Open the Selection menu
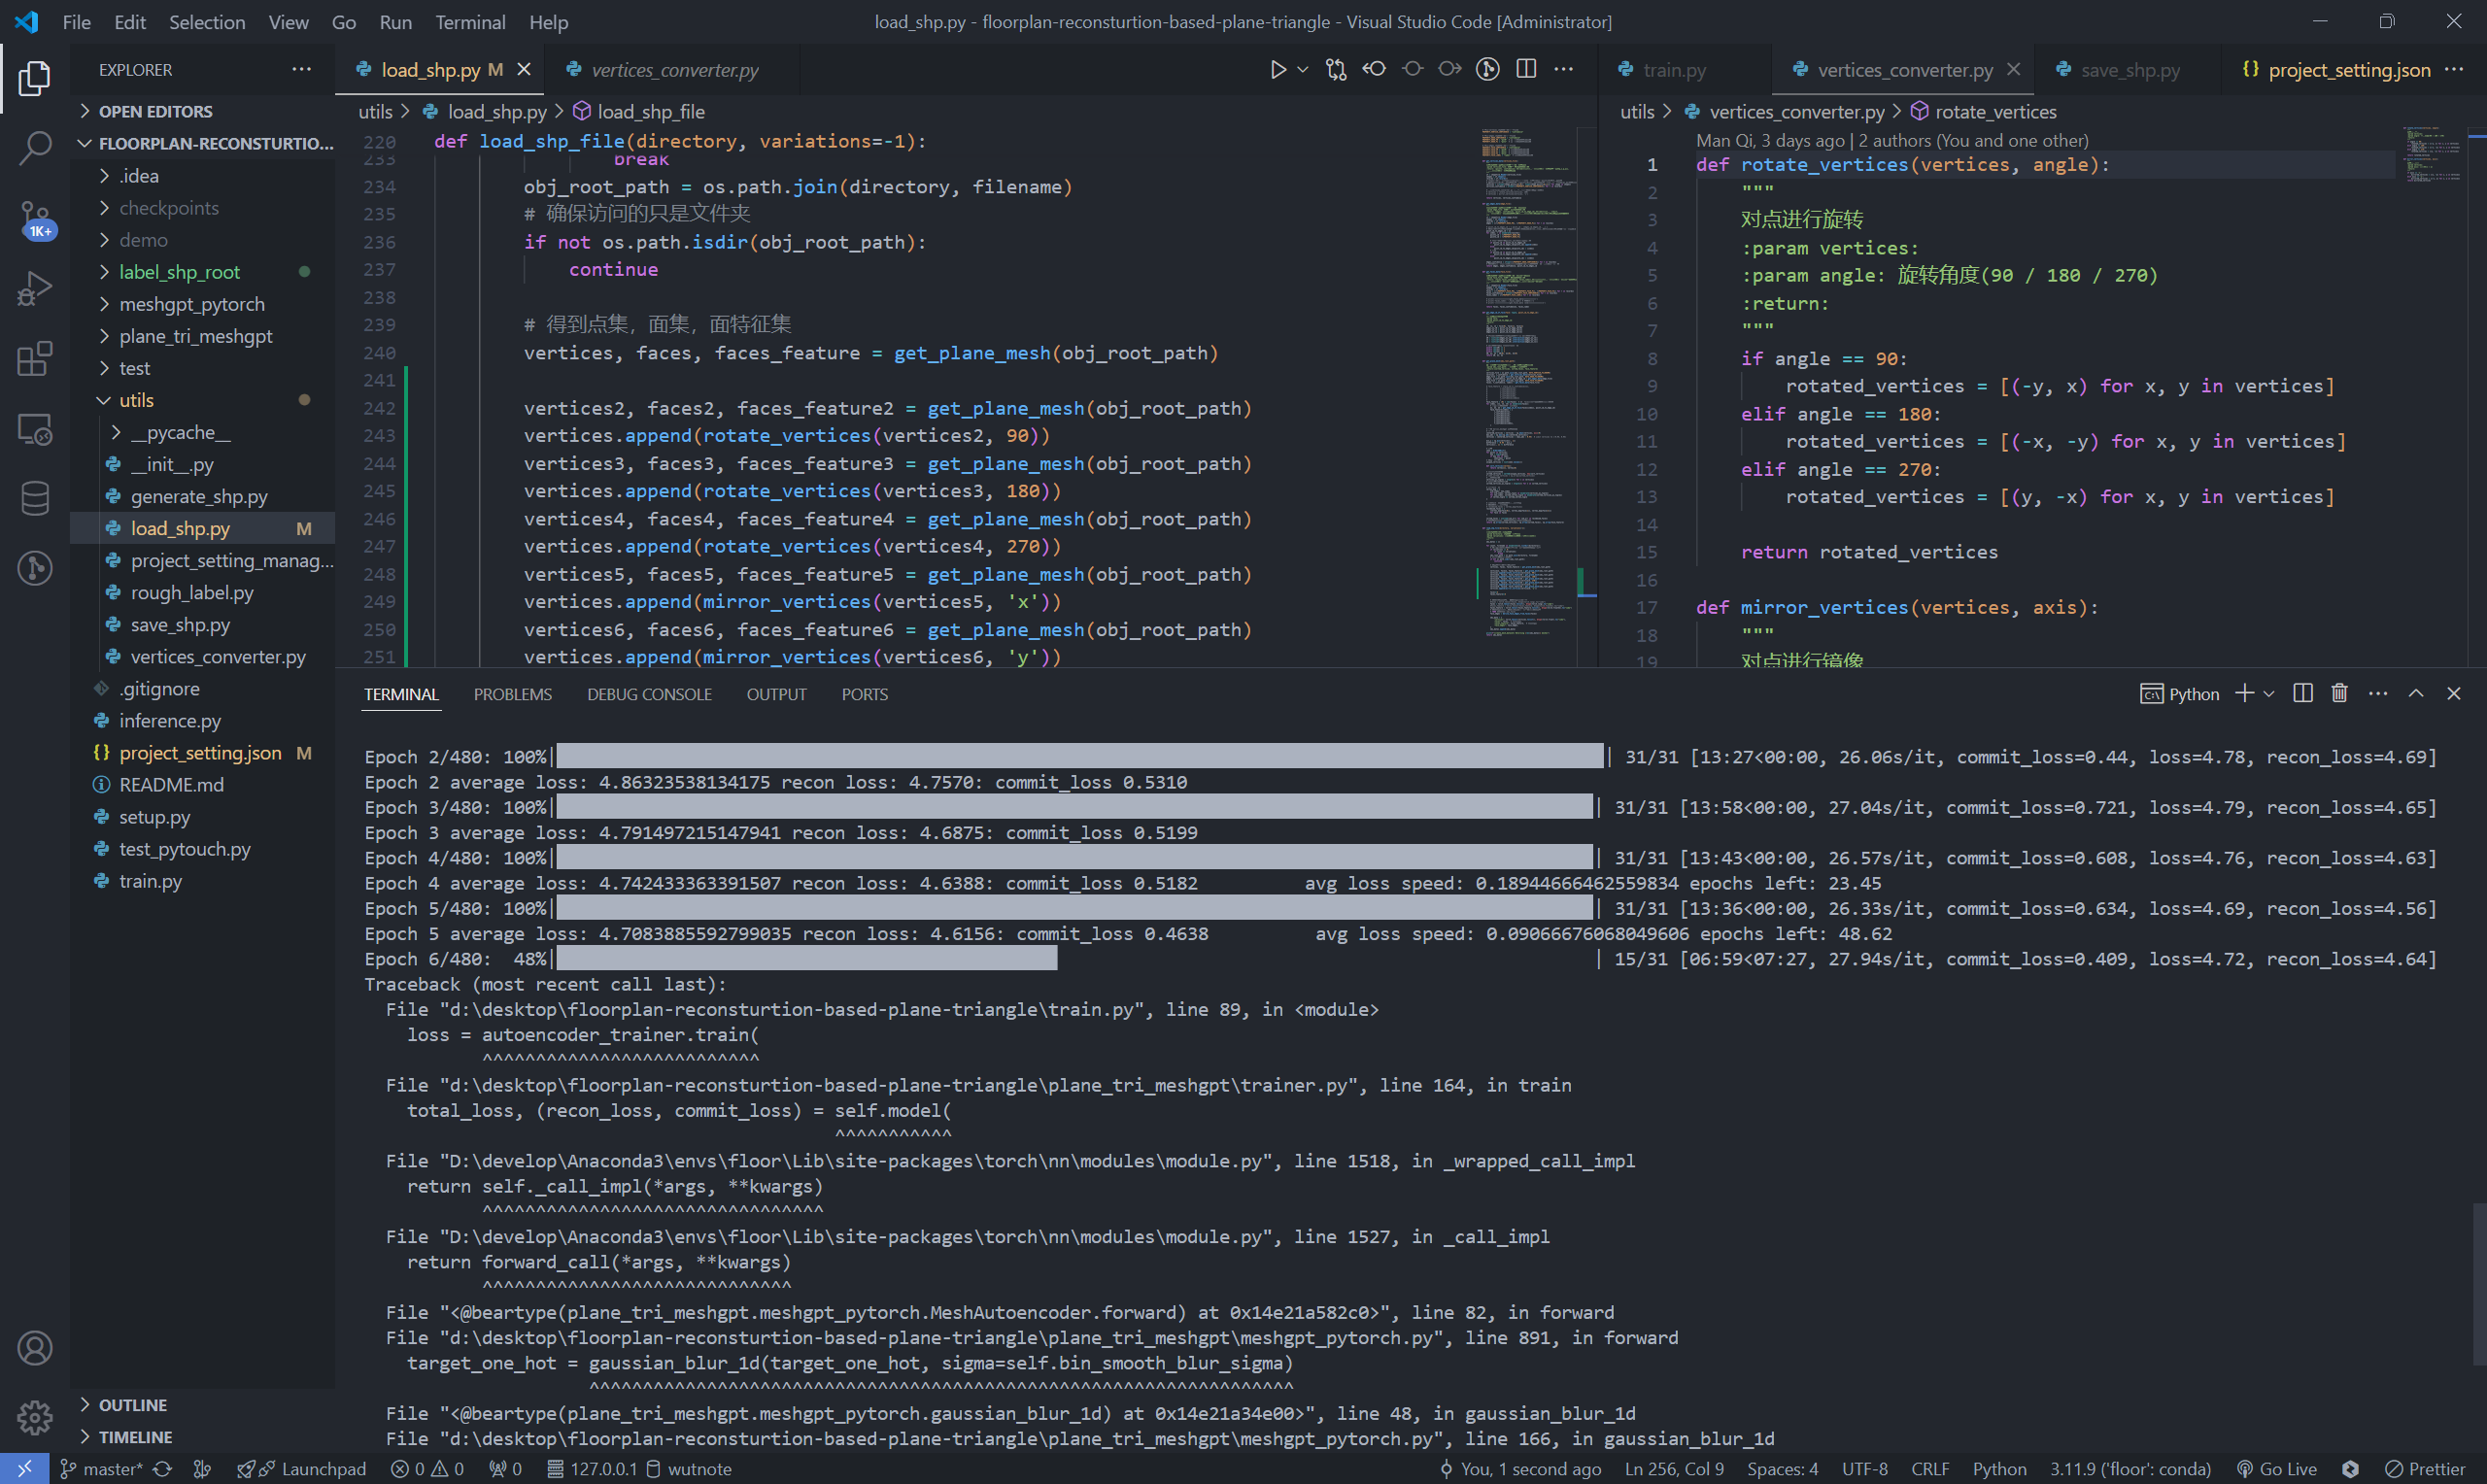Image resolution: width=2487 pixels, height=1484 pixels. click(x=207, y=21)
